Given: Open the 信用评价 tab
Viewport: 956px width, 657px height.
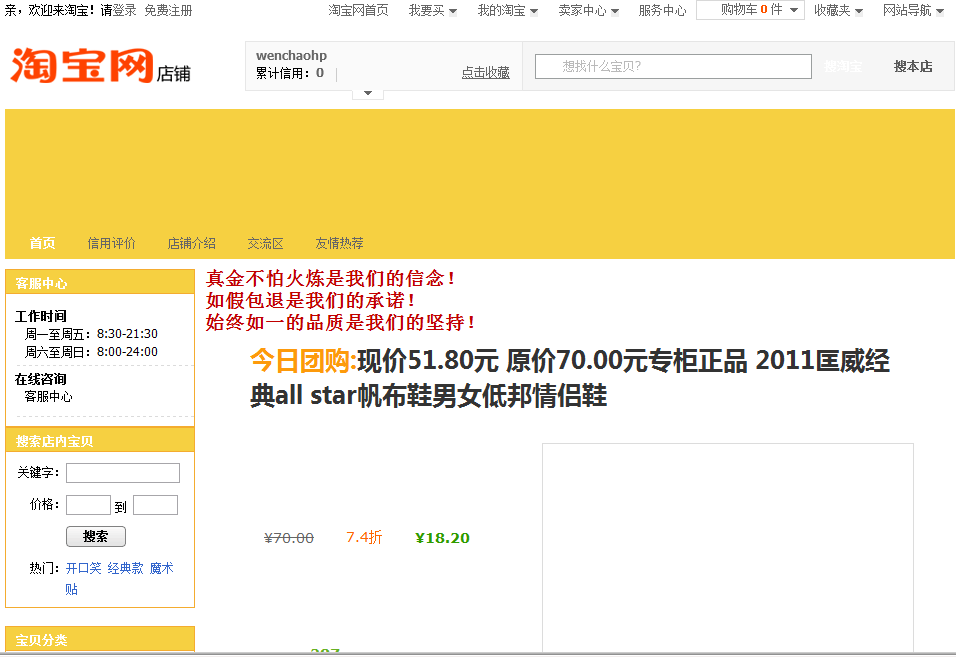Looking at the screenshot, I should [111, 243].
